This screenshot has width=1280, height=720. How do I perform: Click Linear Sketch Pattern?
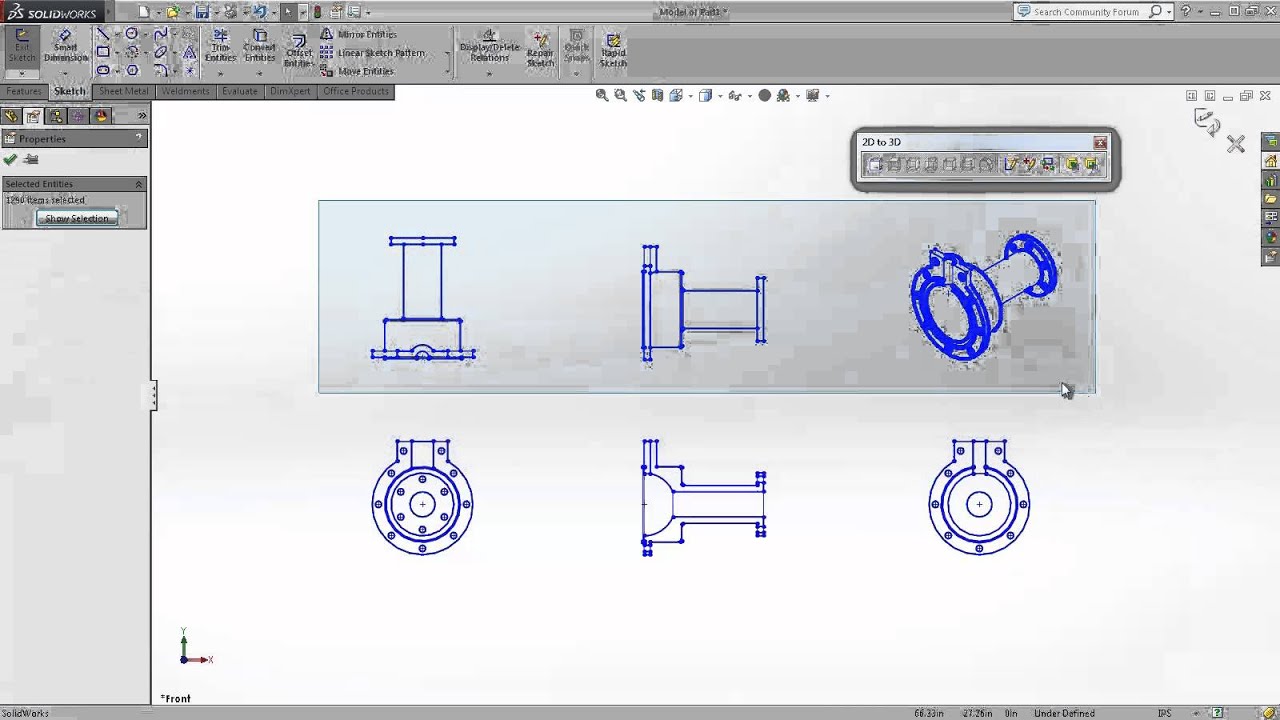pos(372,53)
